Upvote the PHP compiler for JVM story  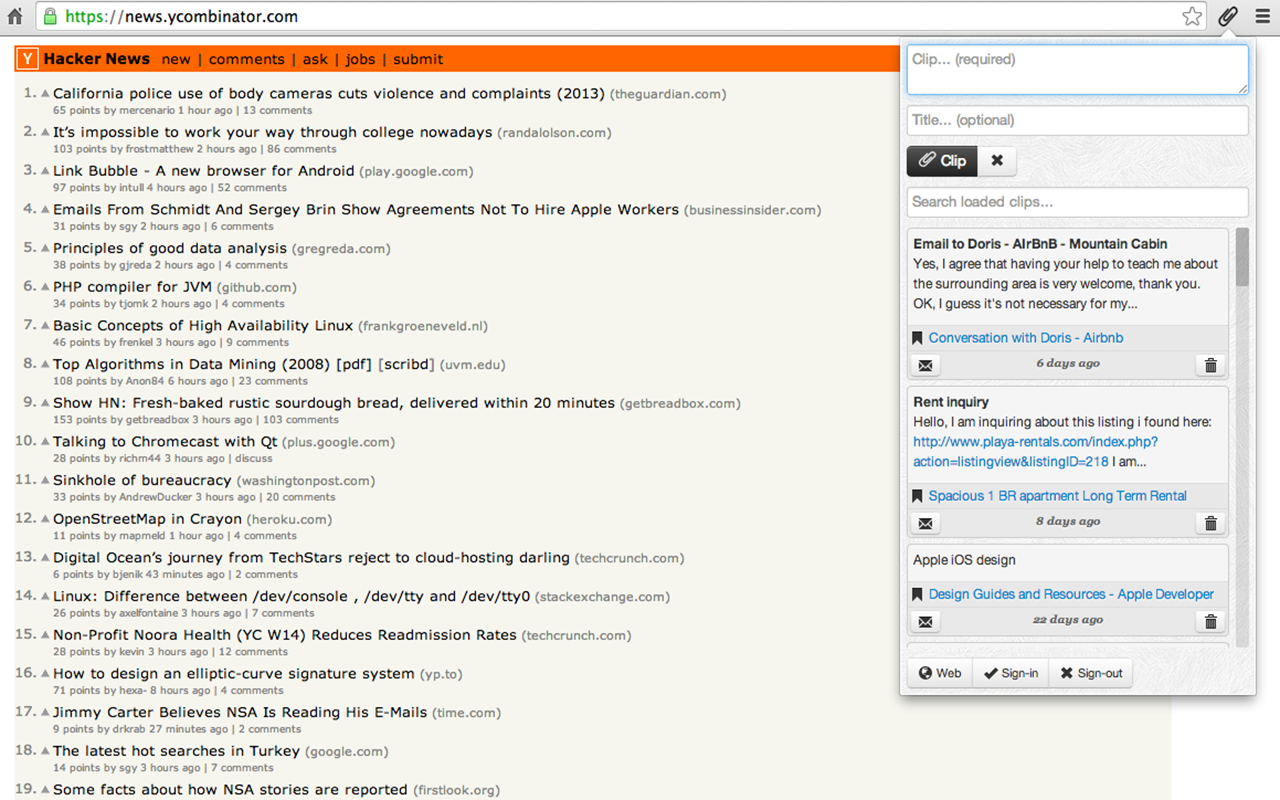(x=45, y=287)
